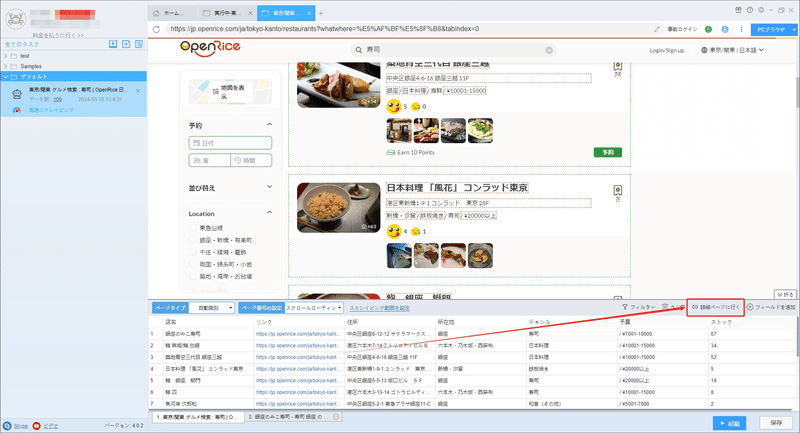This screenshot has height=433, width=800.
Task: Click the user avatar robot icon
Action: 16,19
